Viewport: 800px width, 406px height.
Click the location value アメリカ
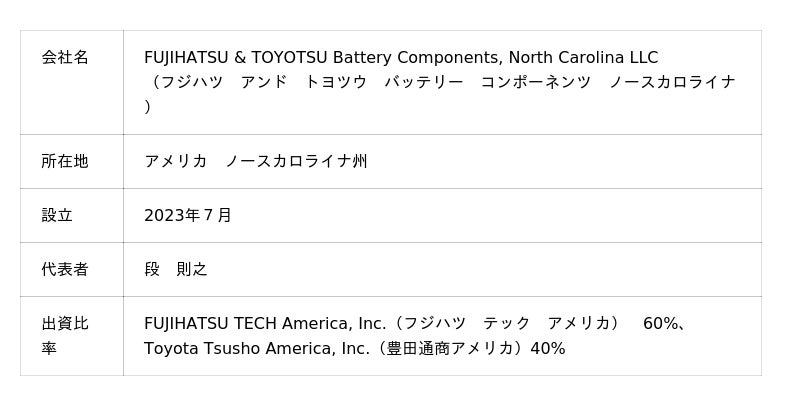176,161
